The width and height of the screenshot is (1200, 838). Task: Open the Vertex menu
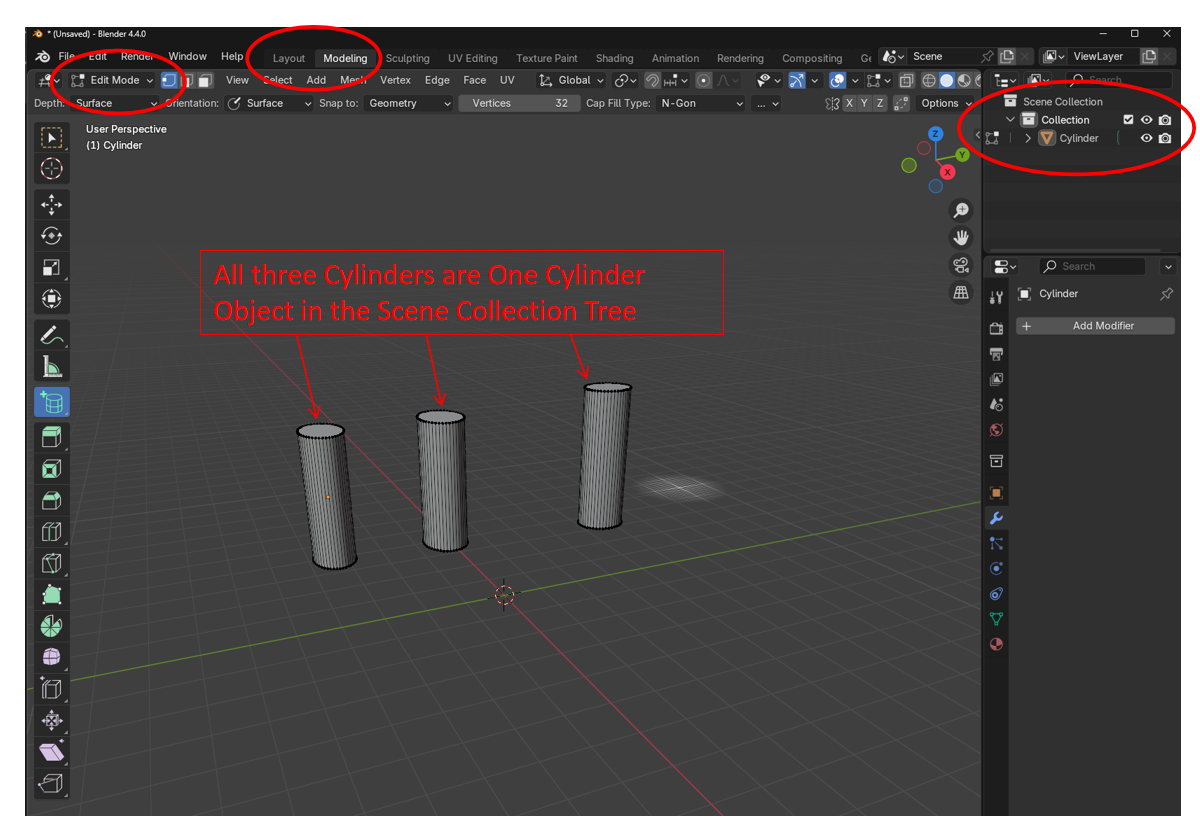pyautogui.click(x=395, y=80)
